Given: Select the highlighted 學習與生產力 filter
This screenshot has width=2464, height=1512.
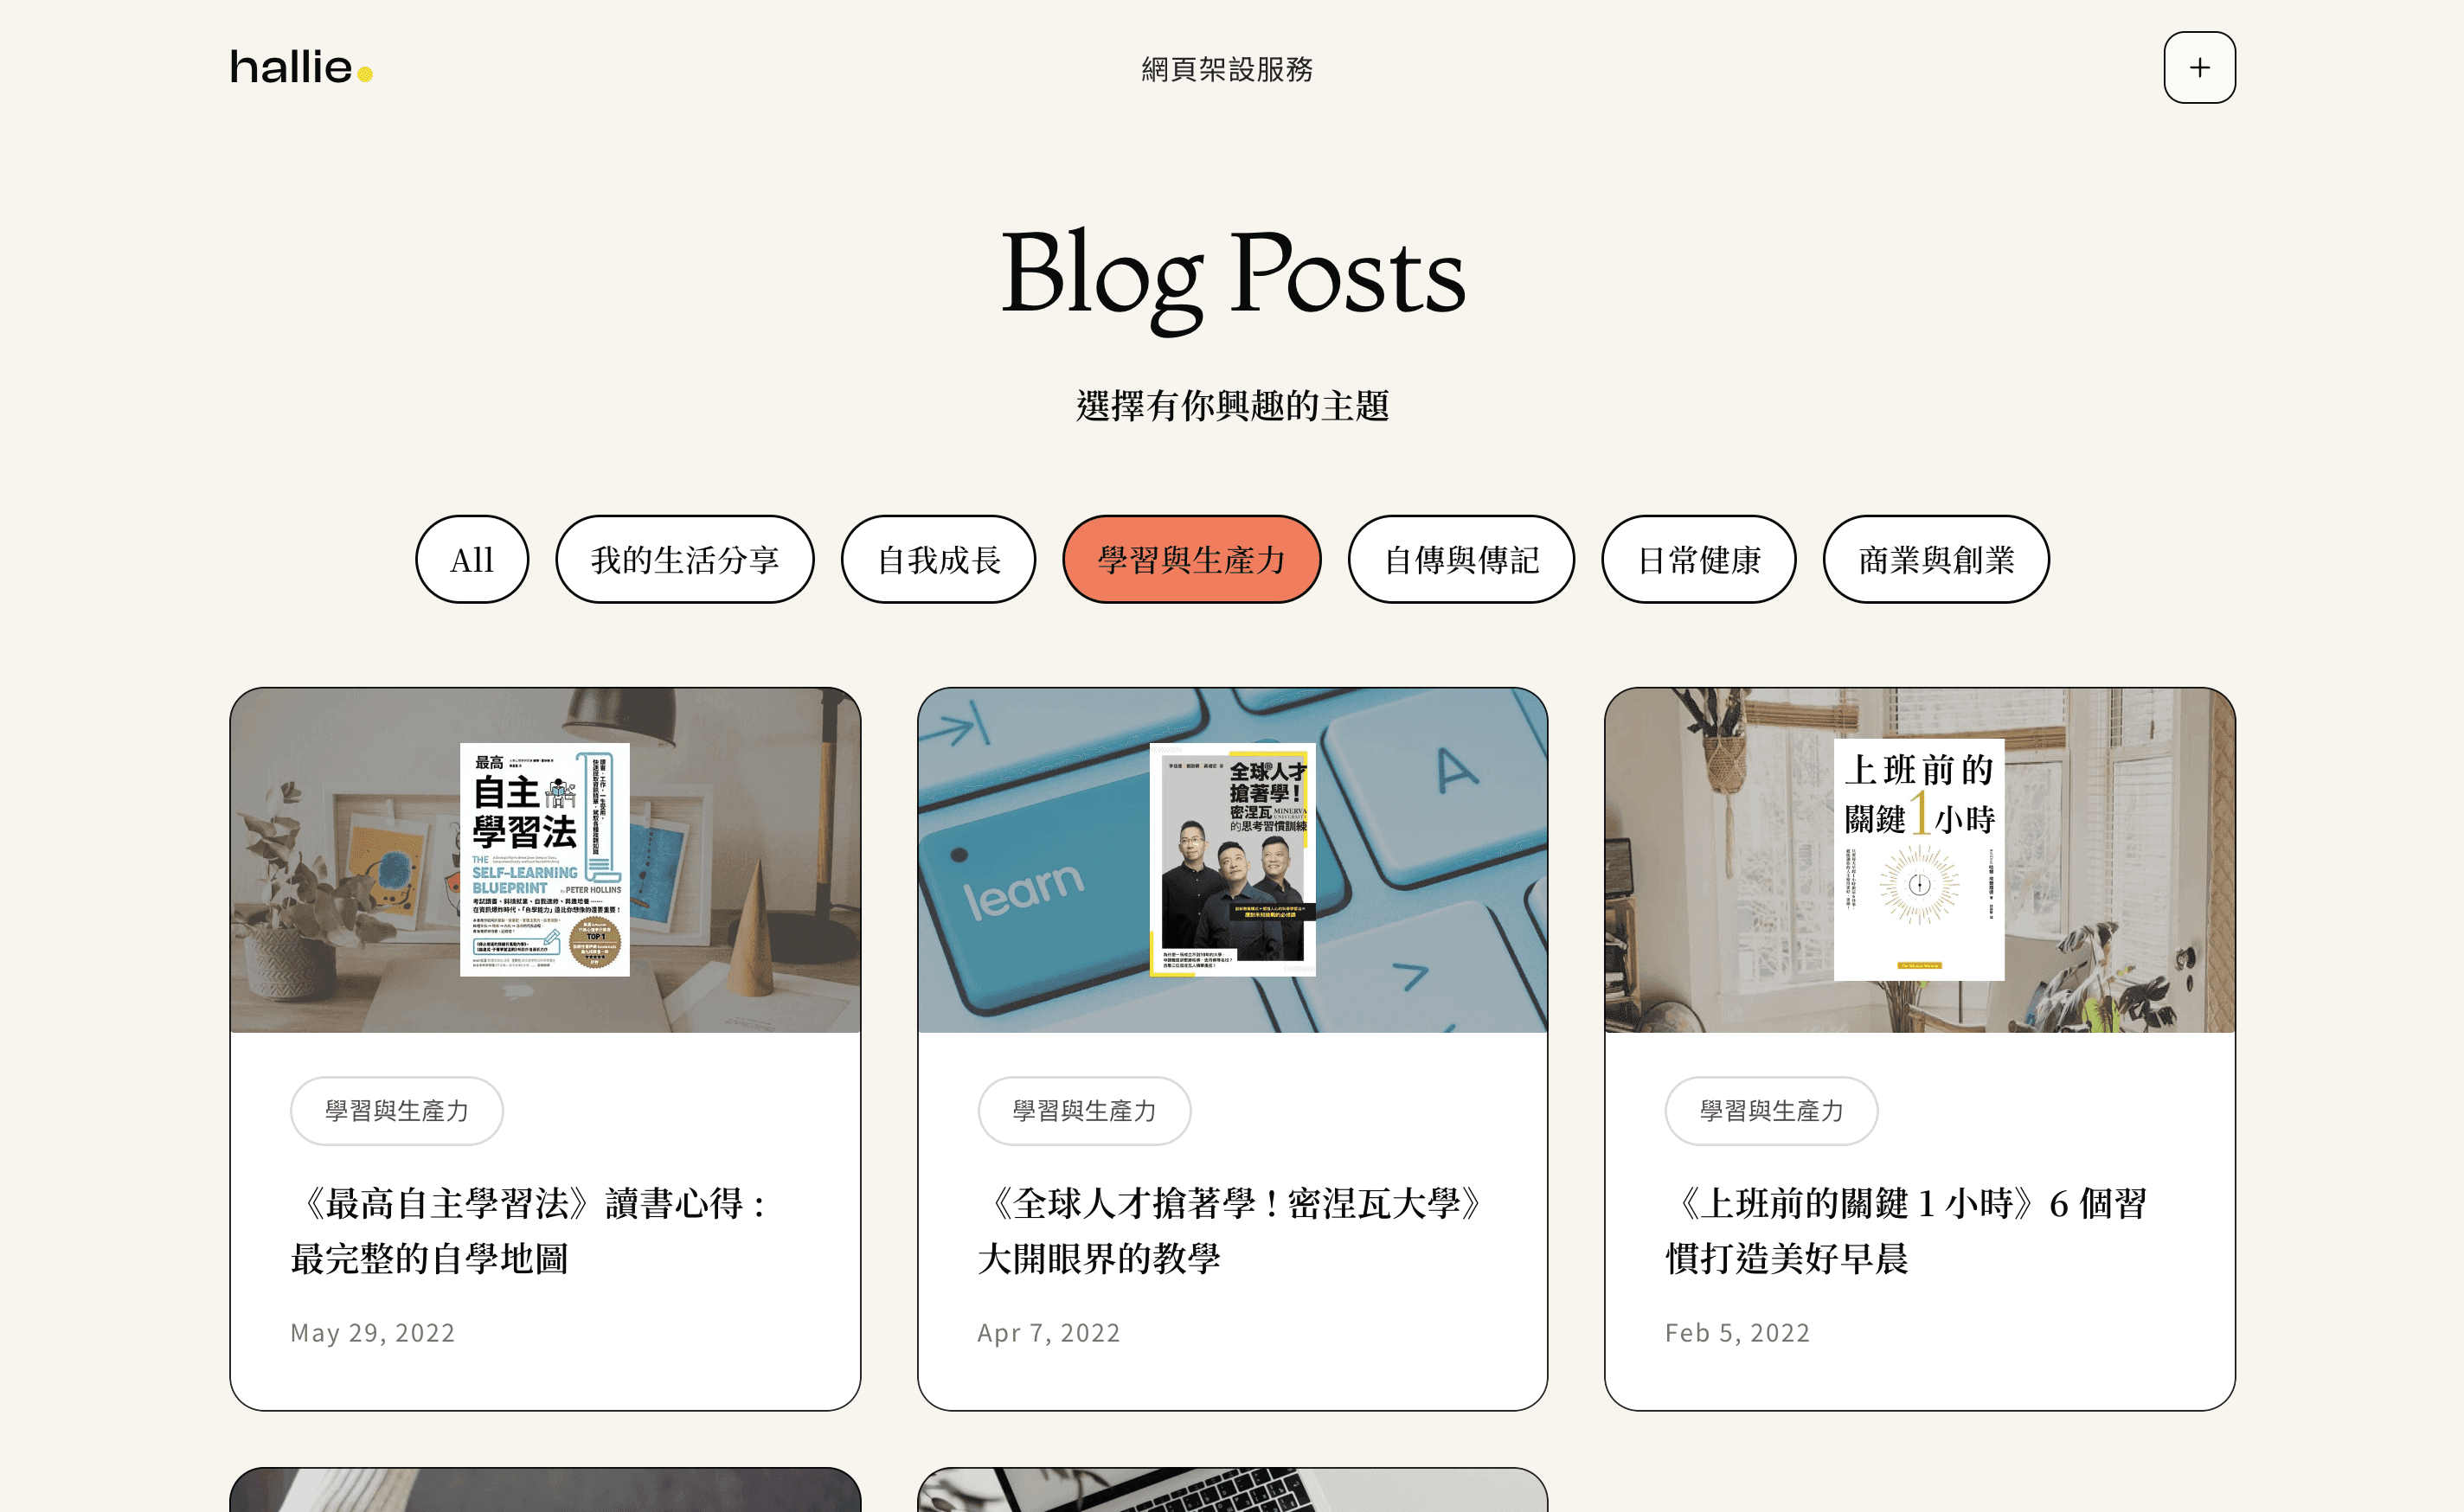Looking at the screenshot, I should coord(1192,559).
